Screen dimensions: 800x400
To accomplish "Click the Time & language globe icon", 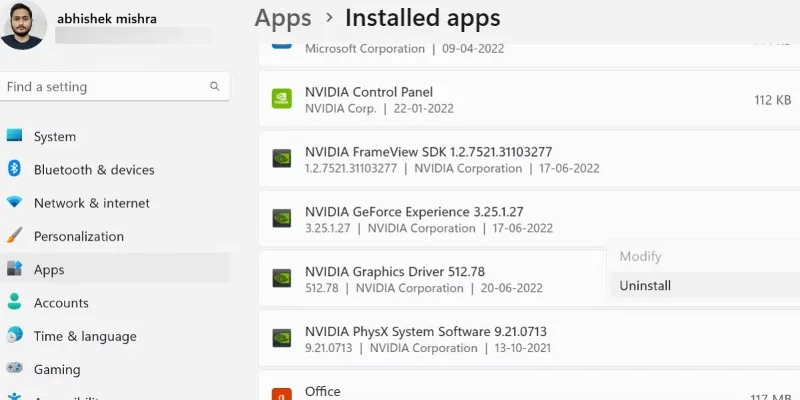I will [14, 335].
